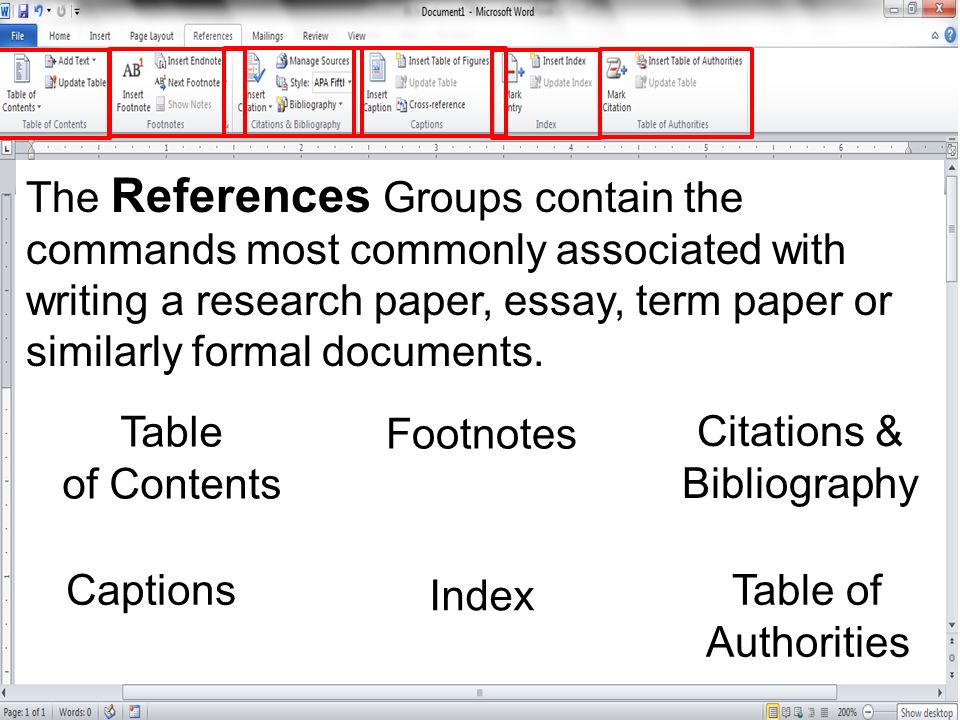960x720 pixels.
Task: Toggle the ruler via scrollbar-top button
Action: [x=952, y=149]
